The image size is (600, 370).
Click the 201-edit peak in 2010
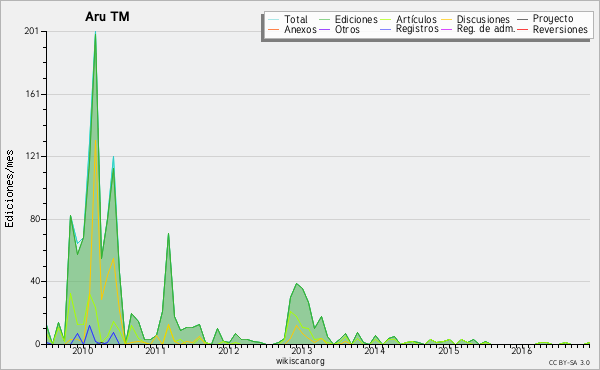coord(95,32)
